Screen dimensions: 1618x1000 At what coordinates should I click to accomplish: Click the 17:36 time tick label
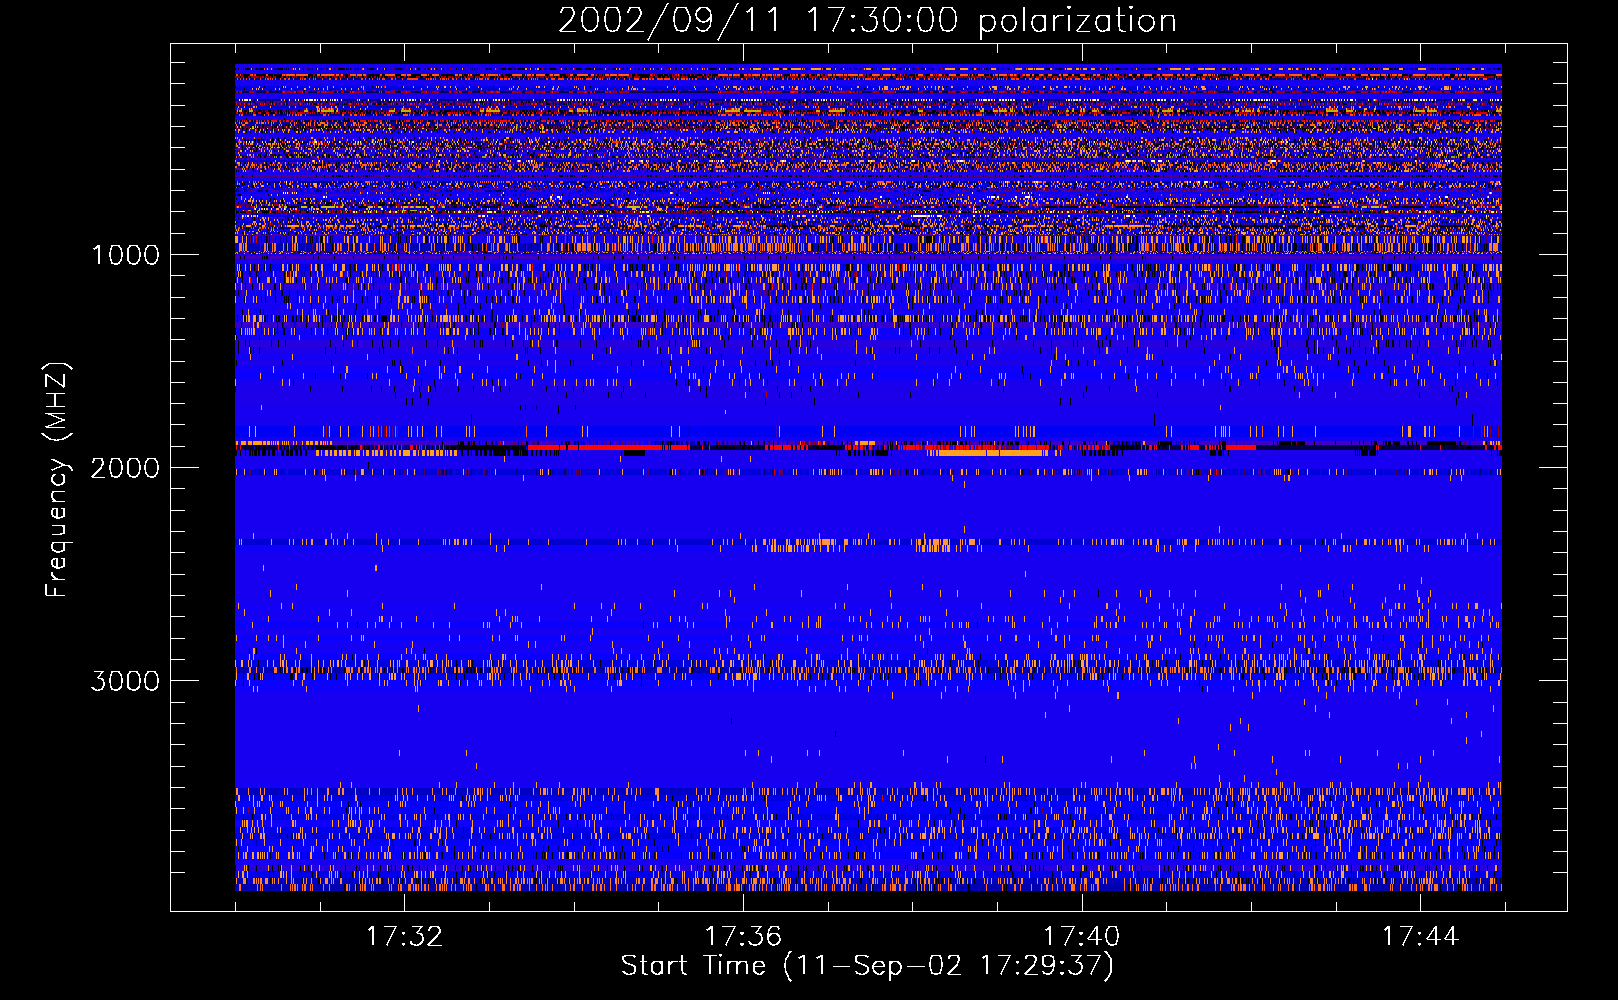[743, 937]
